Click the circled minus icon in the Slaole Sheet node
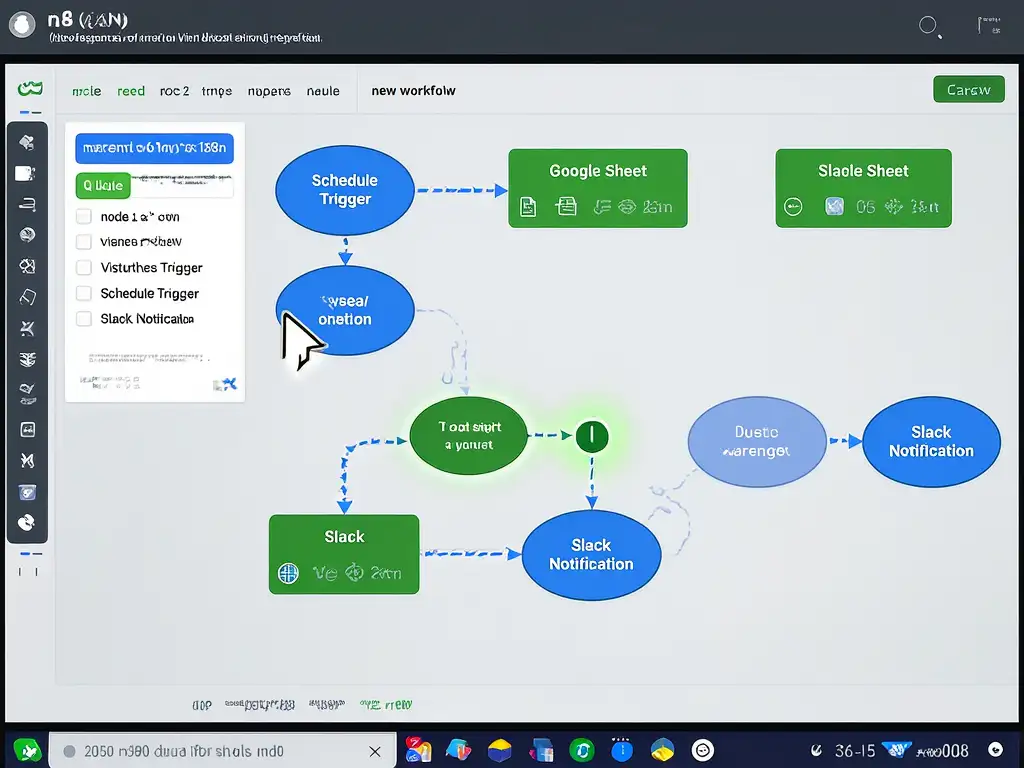Image resolution: width=1024 pixels, height=768 pixels. coord(793,207)
